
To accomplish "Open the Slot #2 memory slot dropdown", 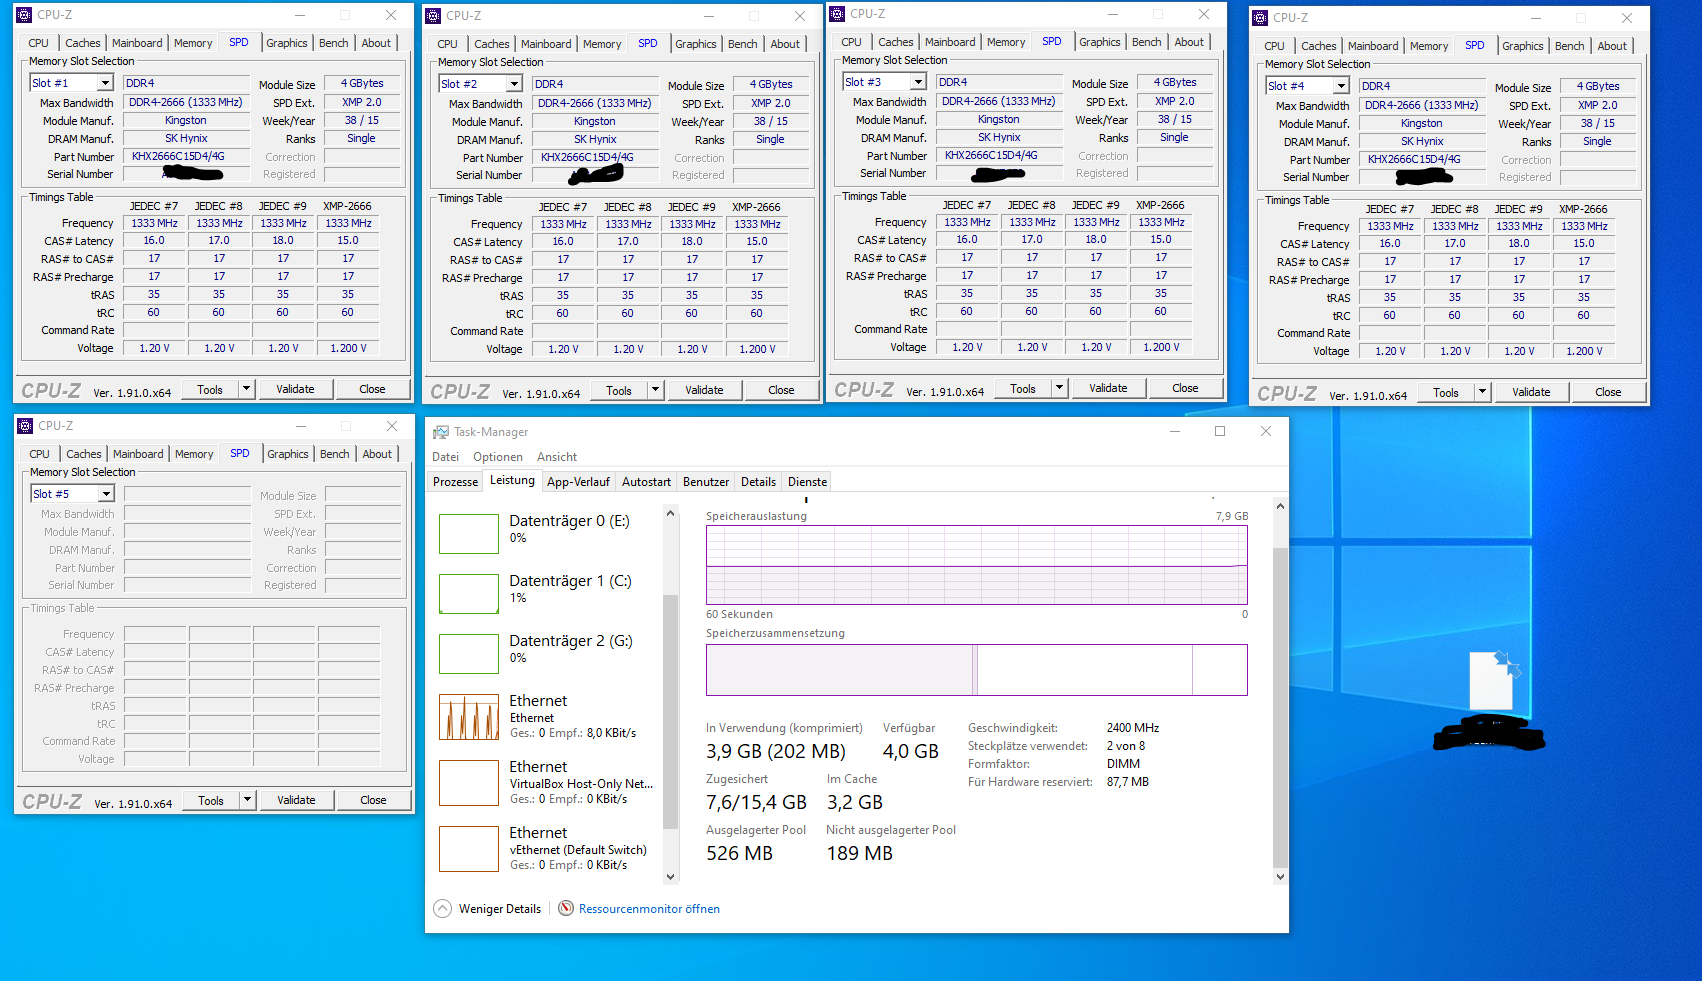I will [x=514, y=84].
